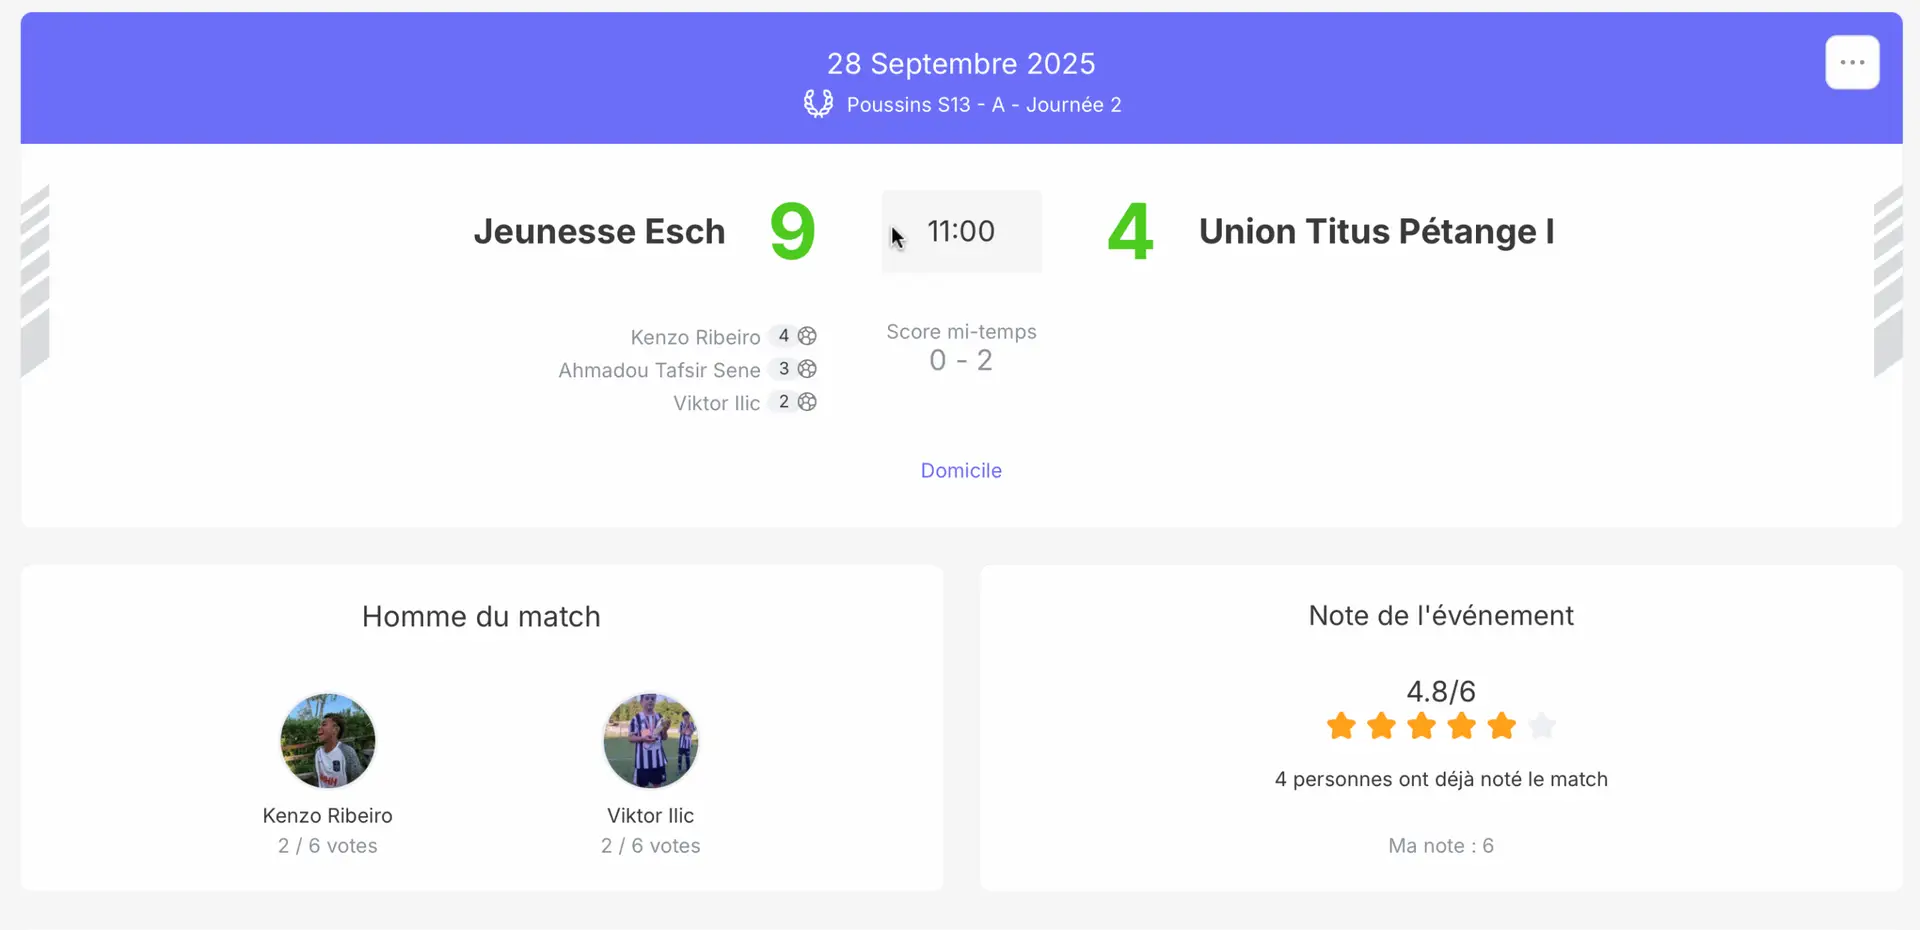The image size is (1920, 930).
Task: Click the third rating star
Action: tap(1421, 726)
